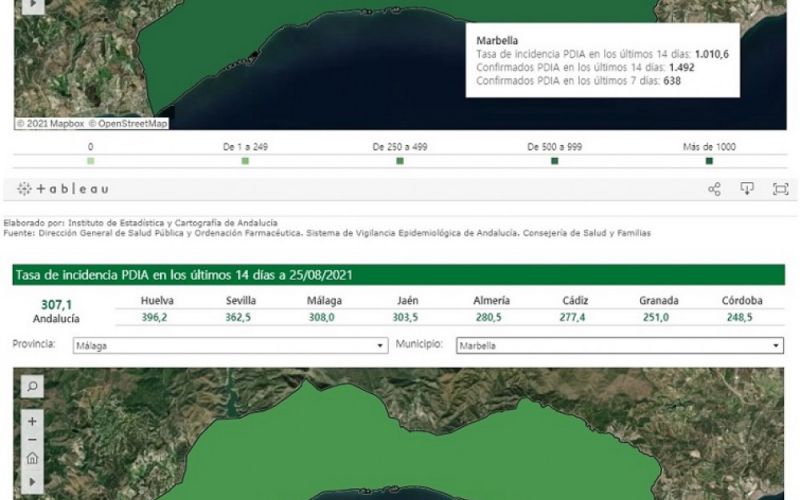This screenshot has height=500, width=800.
Task: Click the Mapbox attribution link
Action: click(x=51, y=123)
